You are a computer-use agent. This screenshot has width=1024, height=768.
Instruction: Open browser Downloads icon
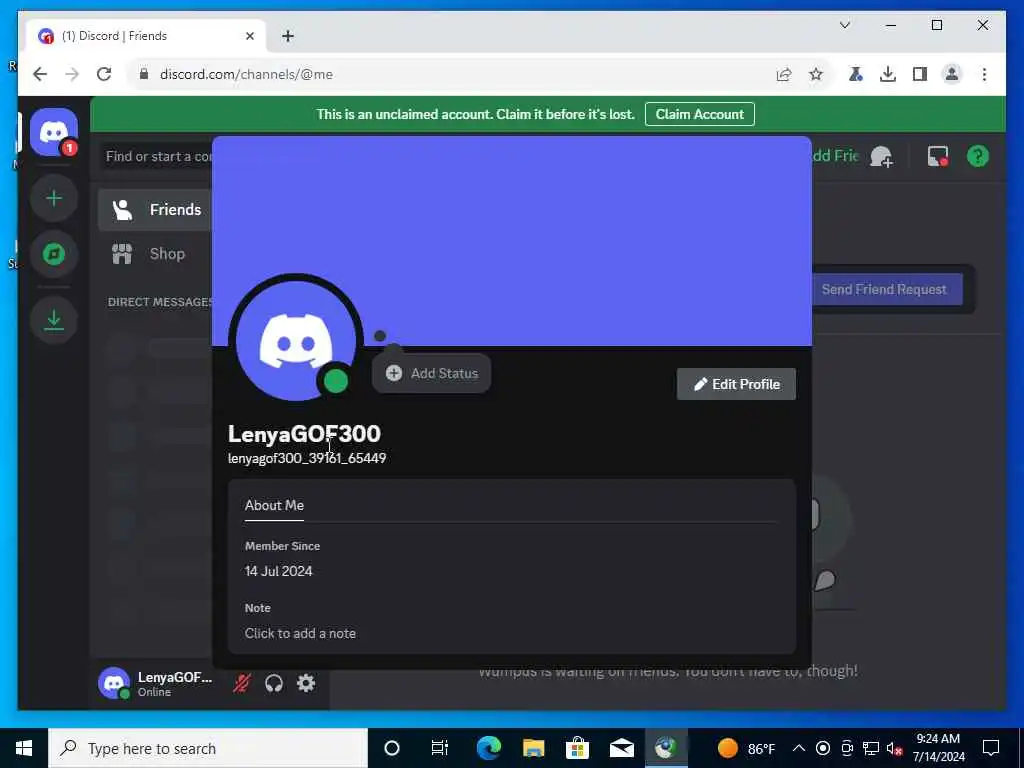coord(888,74)
